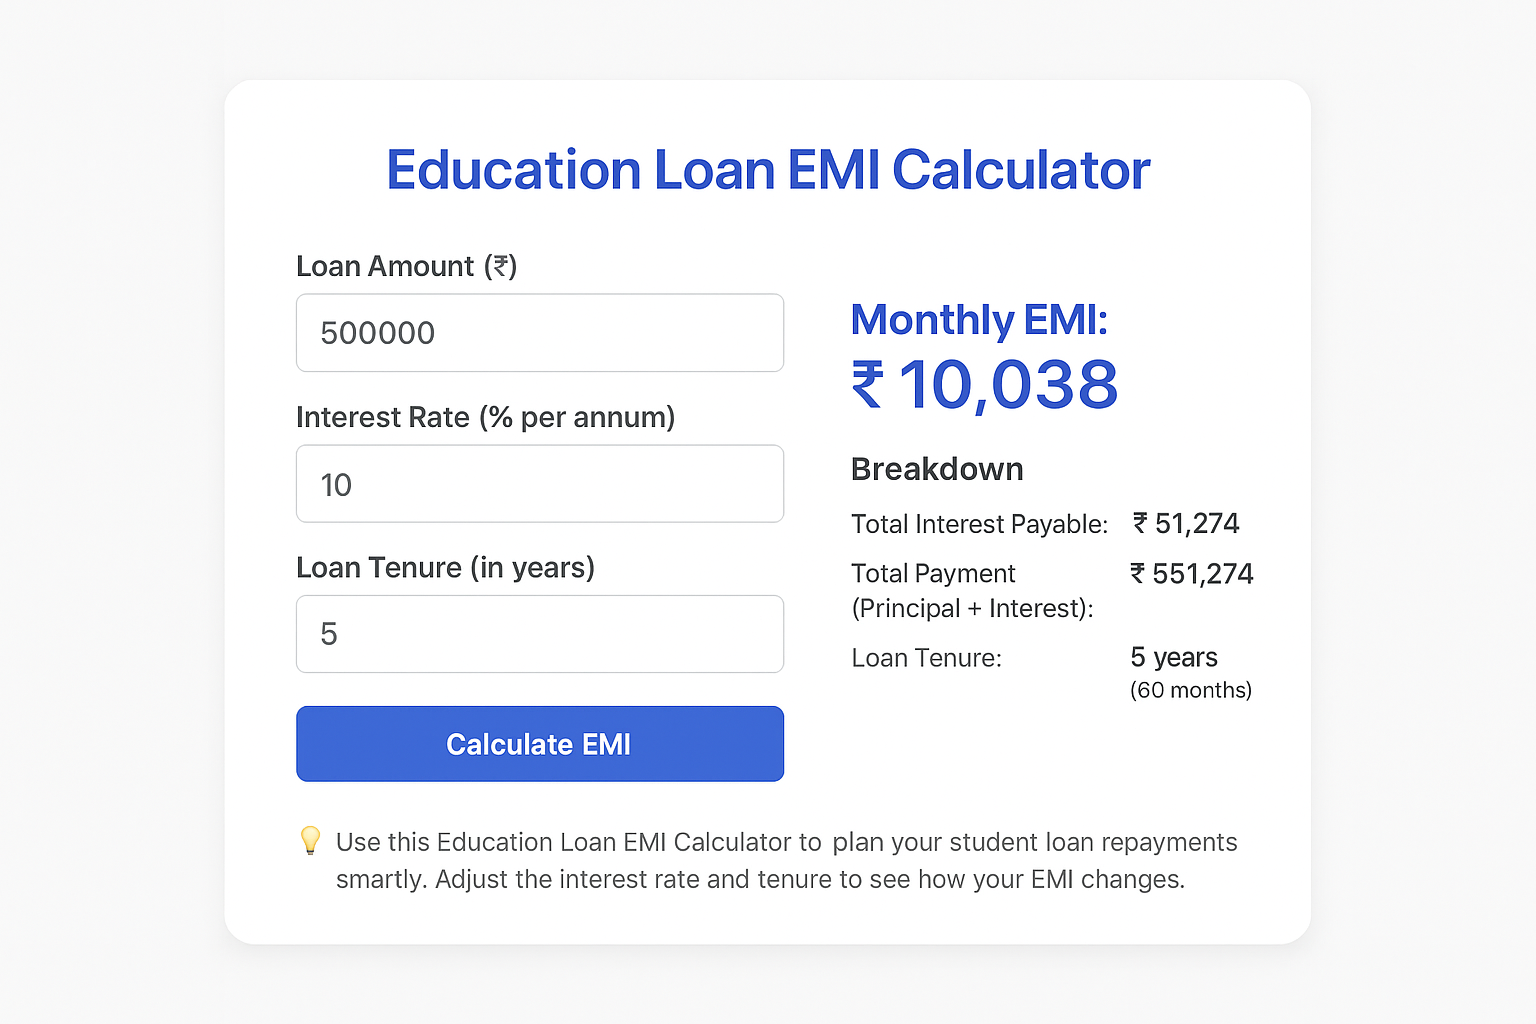The image size is (1536, 1024).
Task: Click the ₹ 551,274 total payment value
Action: 1192,574
